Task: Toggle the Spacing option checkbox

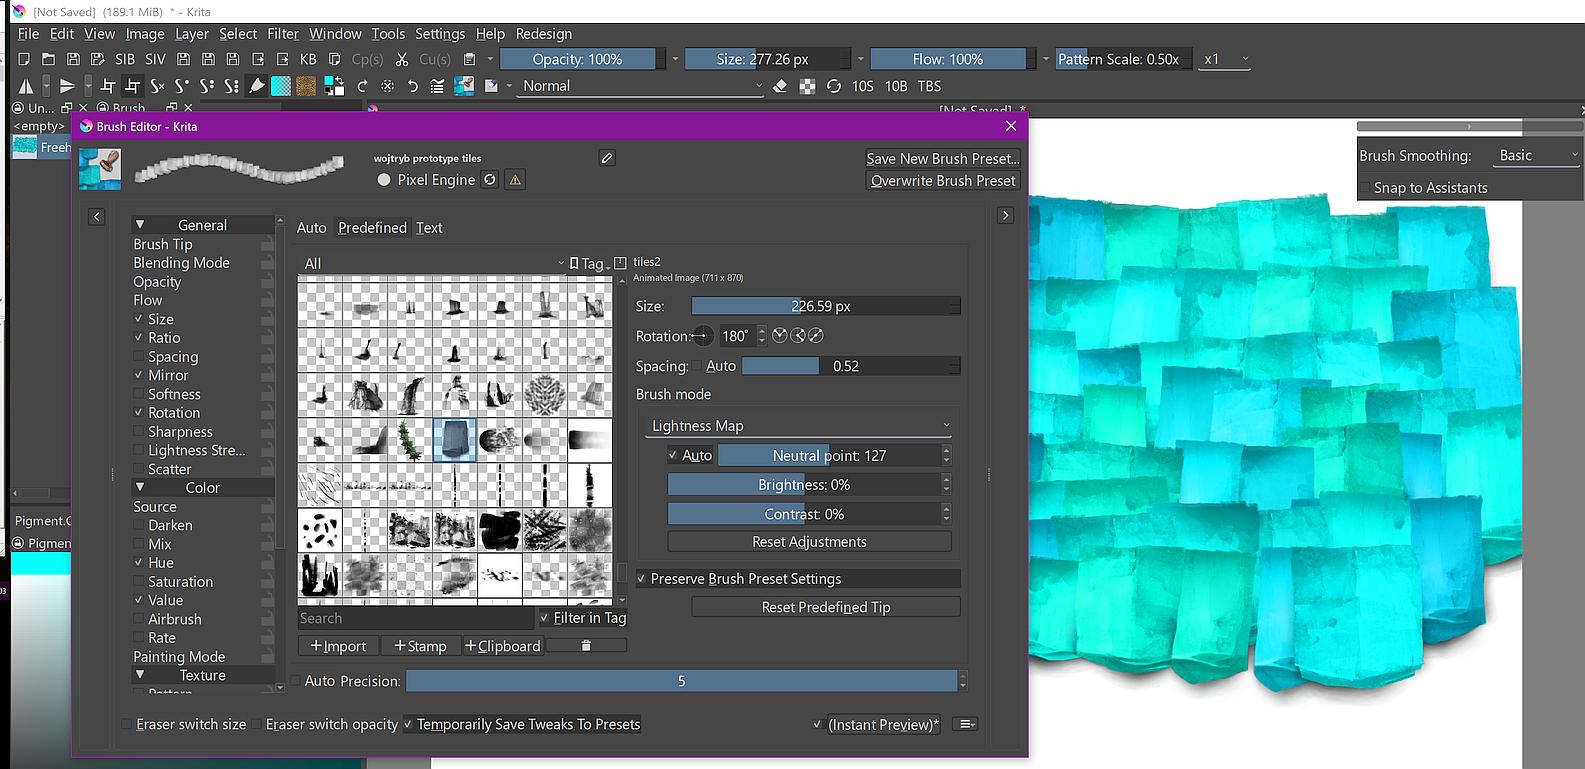Action: pos(139,357)
